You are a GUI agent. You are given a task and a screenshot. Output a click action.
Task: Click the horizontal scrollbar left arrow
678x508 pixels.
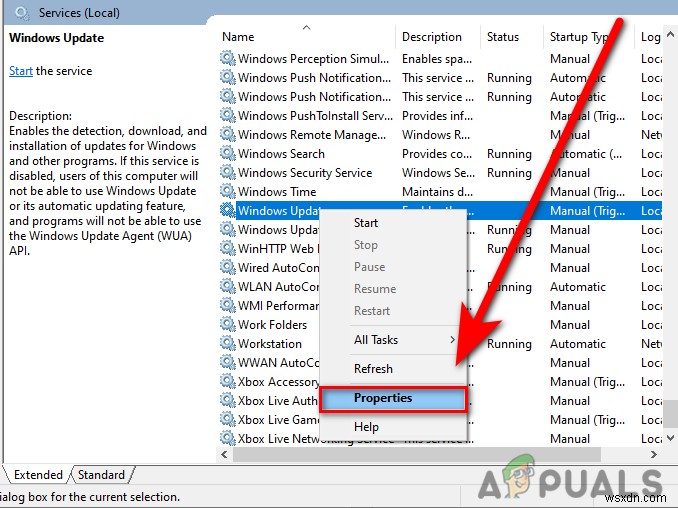coord(224,454)
